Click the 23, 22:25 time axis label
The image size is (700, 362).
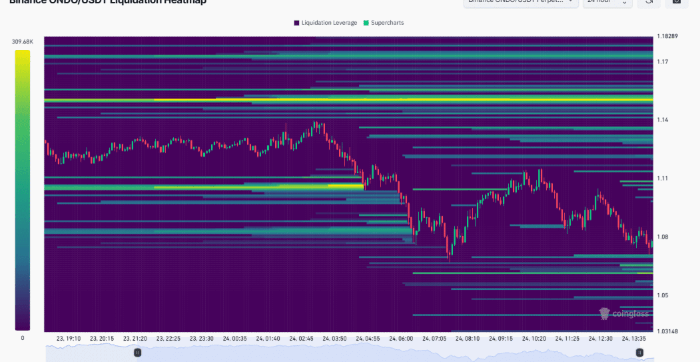168,339
